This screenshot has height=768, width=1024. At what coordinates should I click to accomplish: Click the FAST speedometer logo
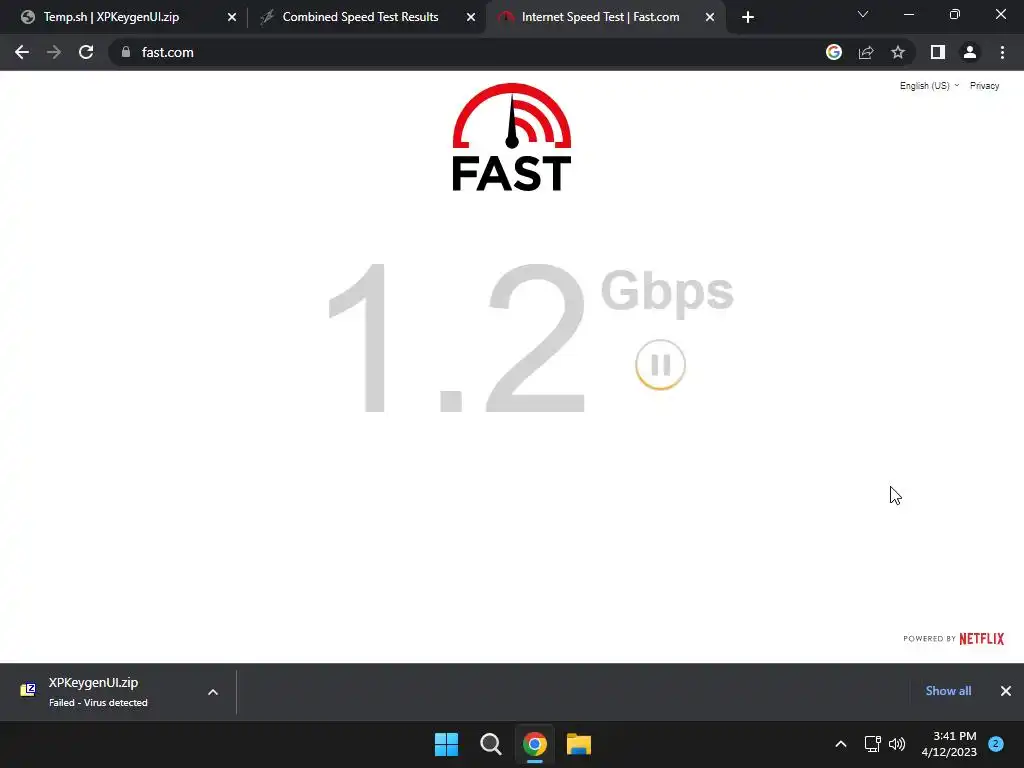(x=512, y=137)
